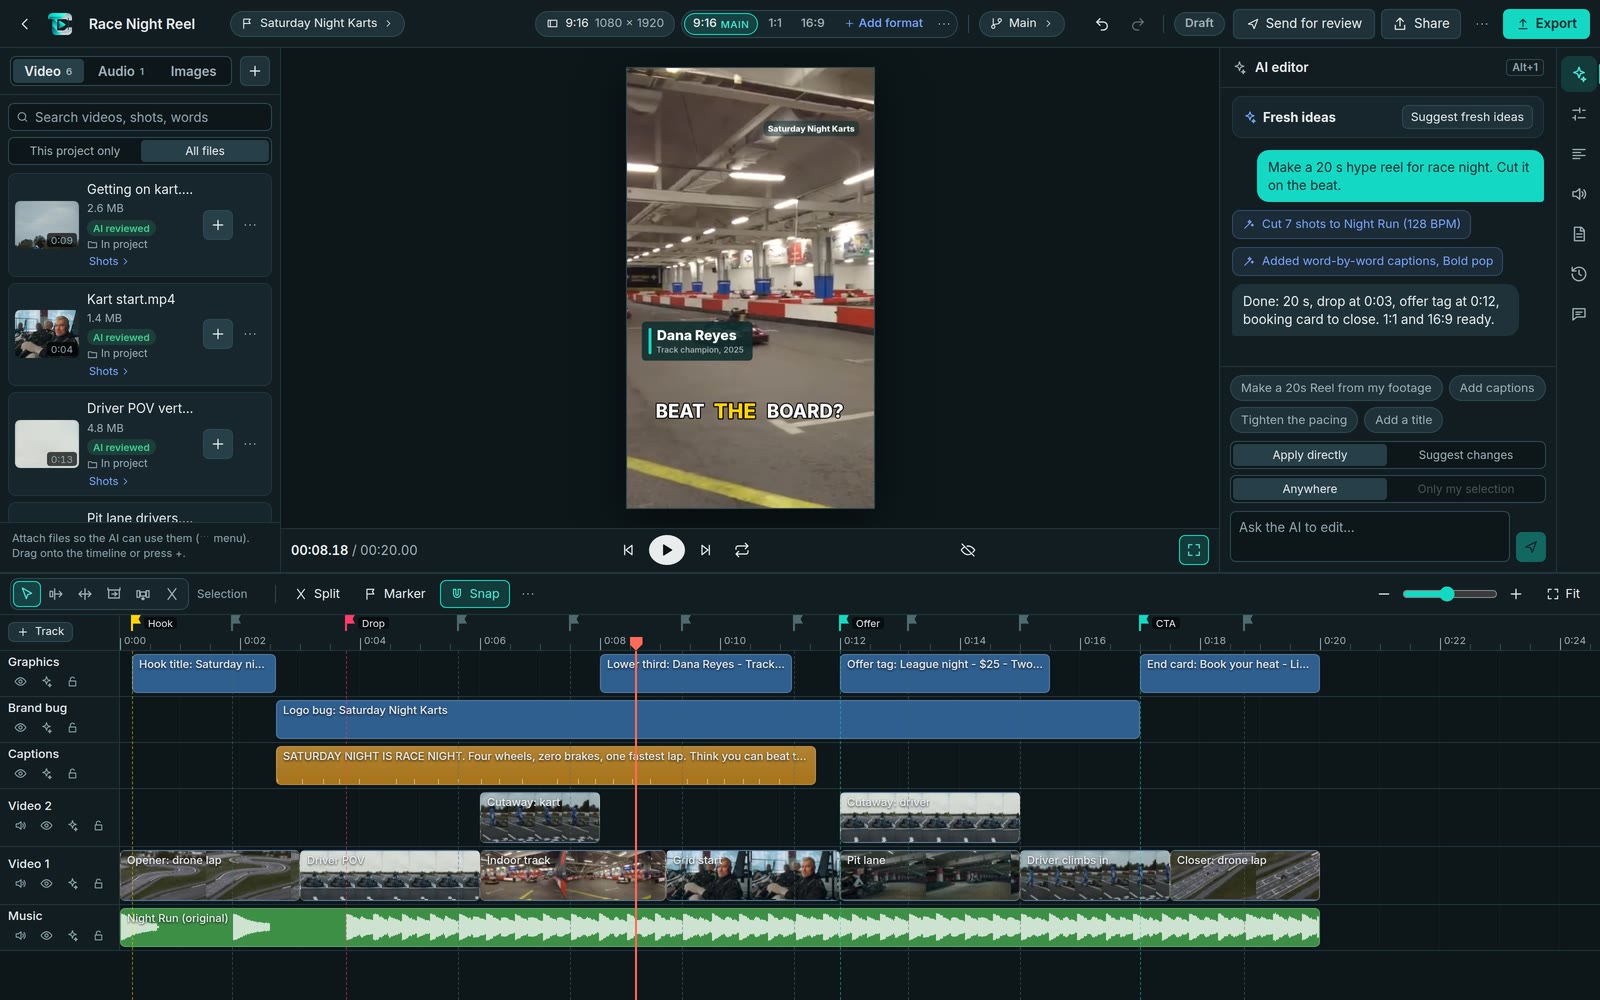Click Add format link
This screenshot has height=1000, width=1600.
(x=884, y=23)
